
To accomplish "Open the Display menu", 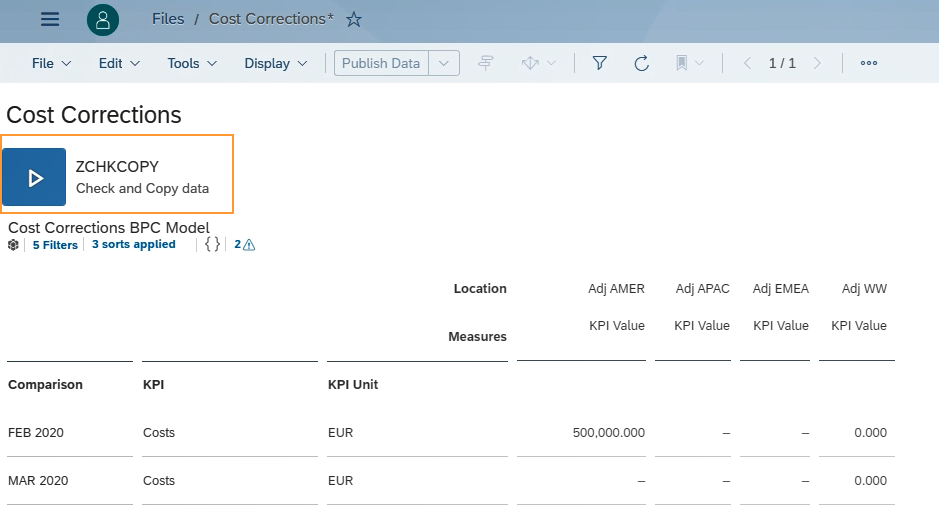I will [x=275, y=64].
